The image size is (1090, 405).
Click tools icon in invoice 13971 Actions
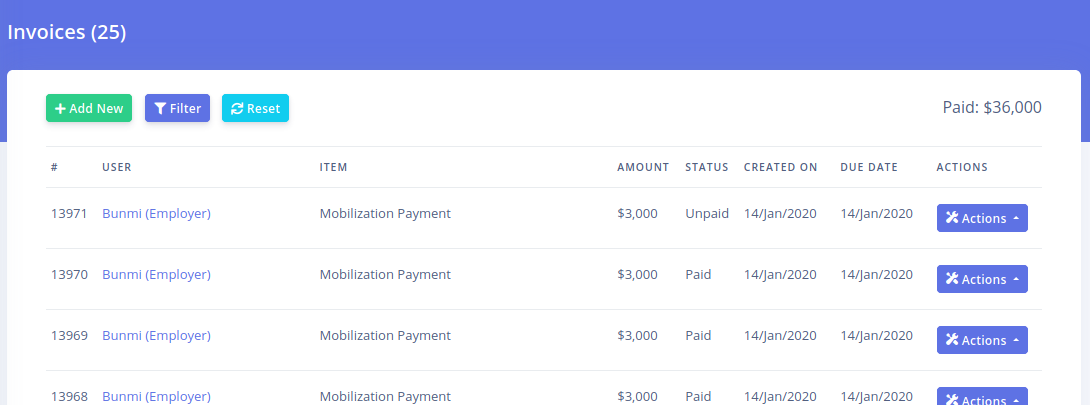point(952,218)
